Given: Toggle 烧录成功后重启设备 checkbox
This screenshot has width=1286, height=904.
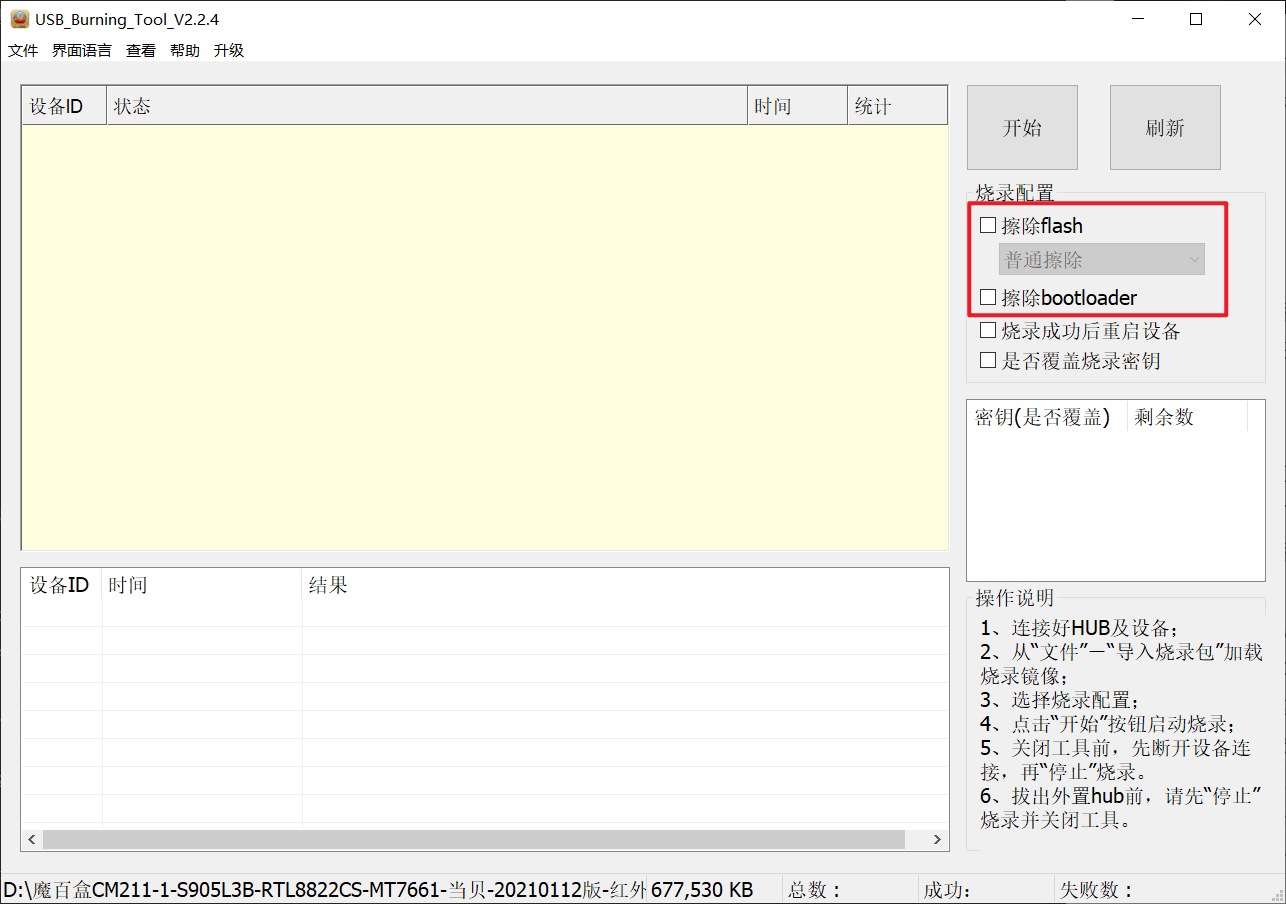Looking at the screenshot, I should coord(988,331).
